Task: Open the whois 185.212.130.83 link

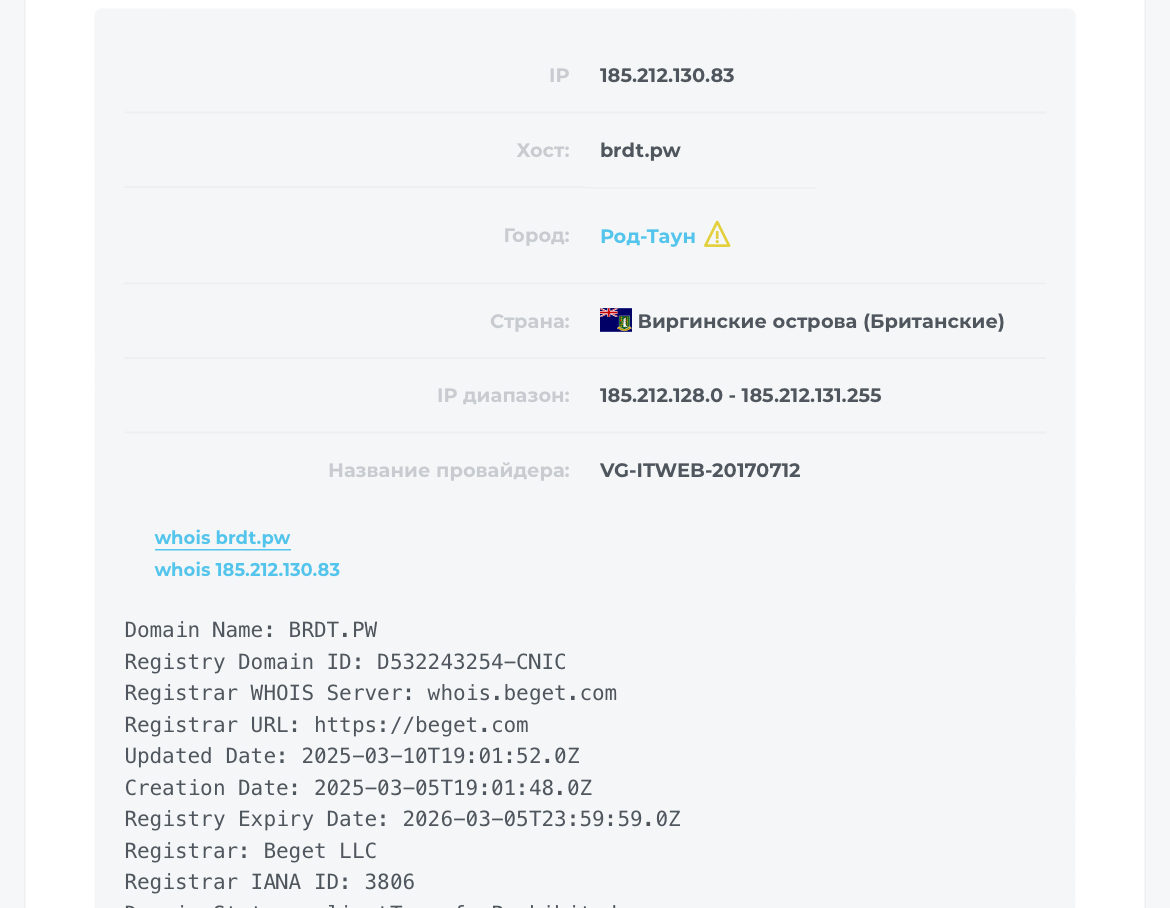Action: pos(247,569)
